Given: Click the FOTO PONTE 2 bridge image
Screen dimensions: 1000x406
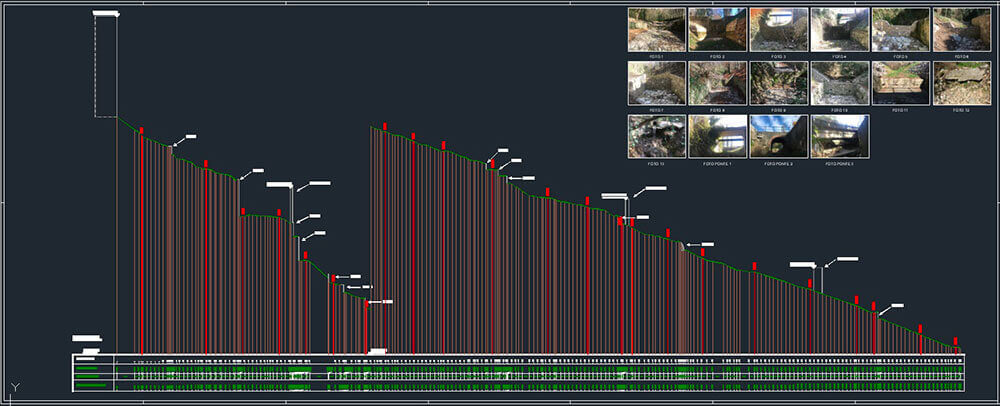Looking at the screenshot, I should click(778, 136).
